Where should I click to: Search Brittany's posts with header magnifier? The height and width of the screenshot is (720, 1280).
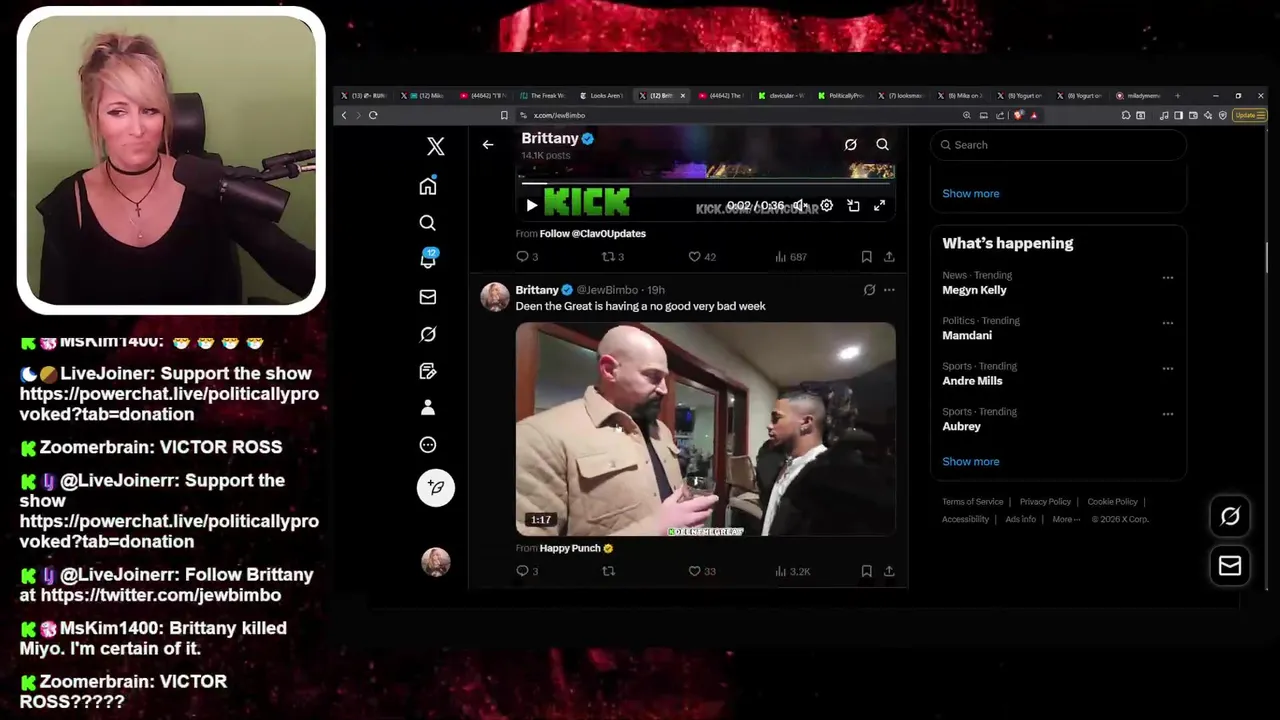(883, 145)
